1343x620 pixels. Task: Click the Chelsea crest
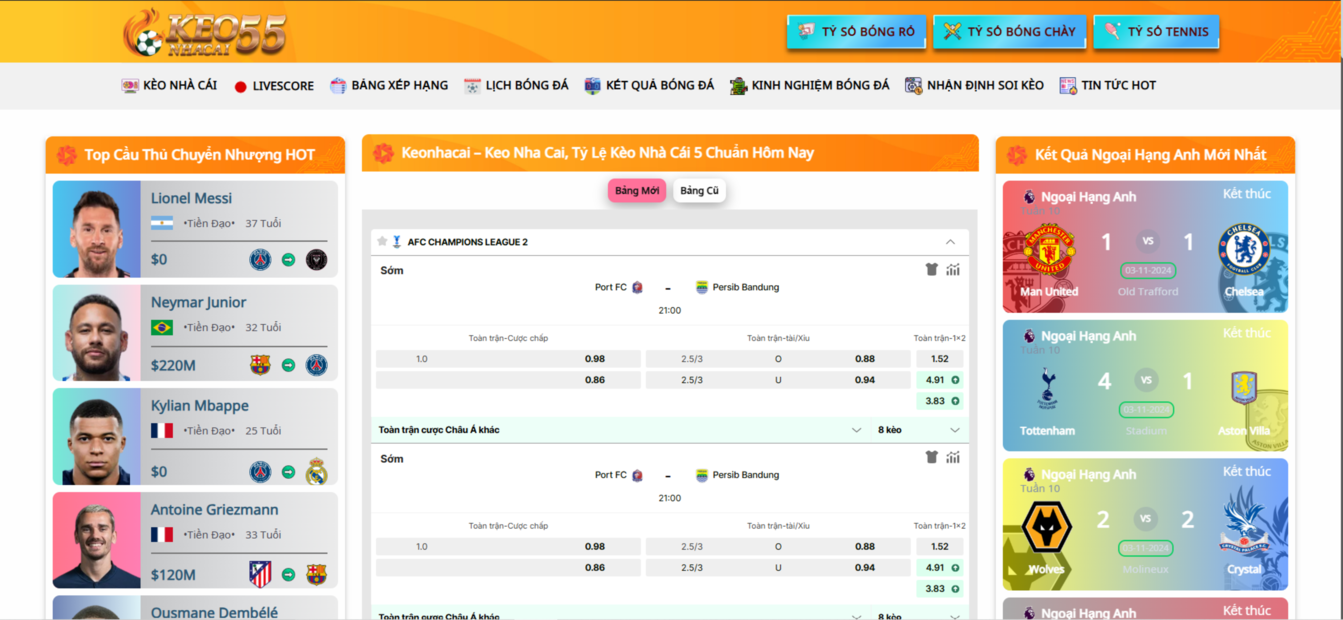click(x=1244, y=250)
